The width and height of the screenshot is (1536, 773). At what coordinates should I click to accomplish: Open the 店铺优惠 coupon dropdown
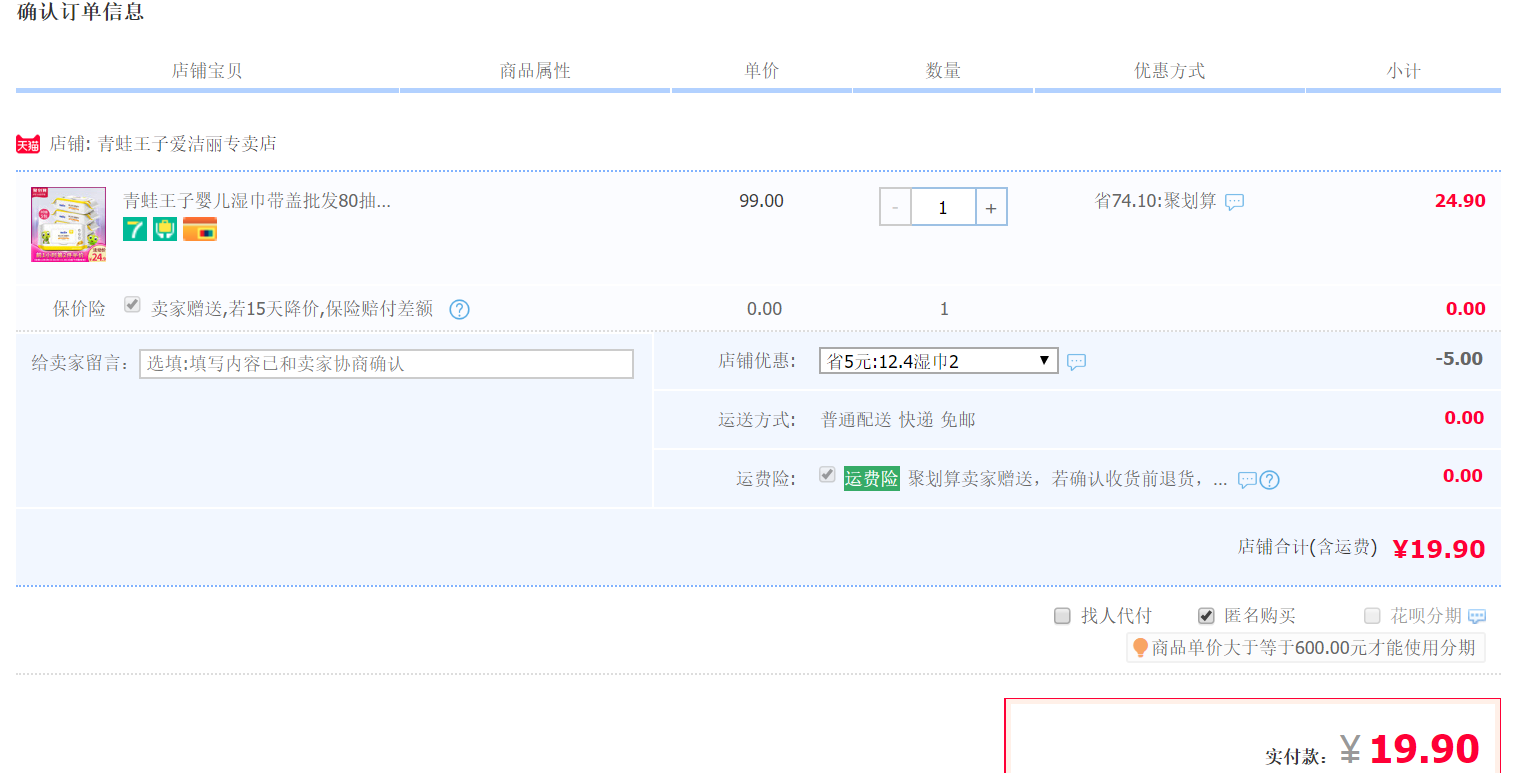pos(939,361)
